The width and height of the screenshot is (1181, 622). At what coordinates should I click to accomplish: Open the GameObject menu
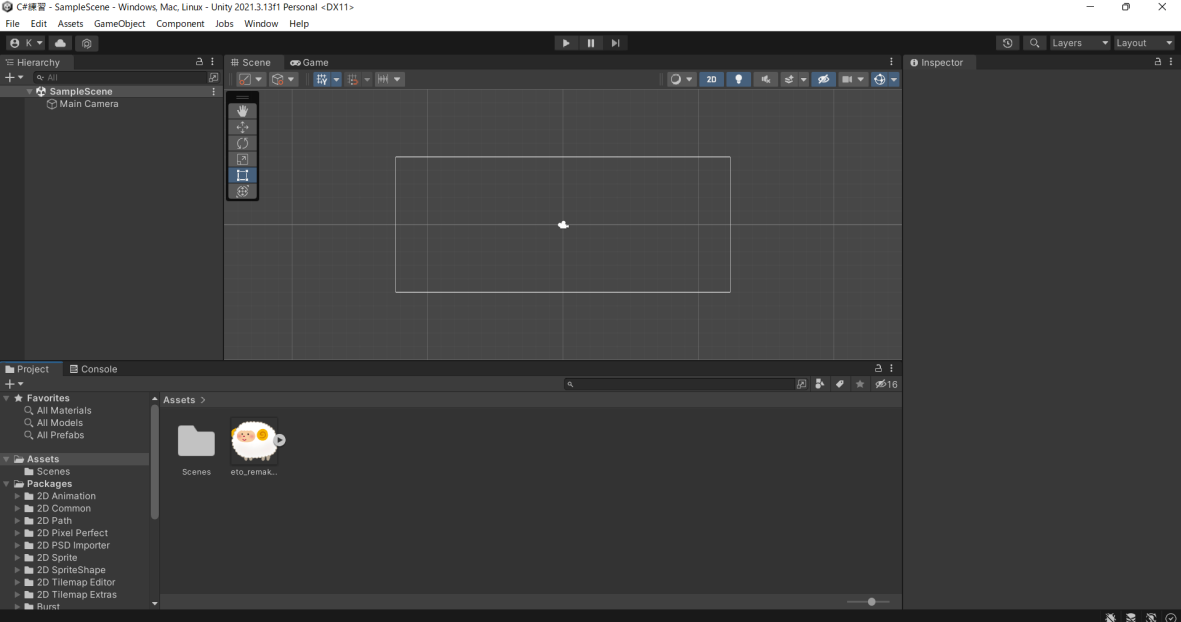click(119, 23)
